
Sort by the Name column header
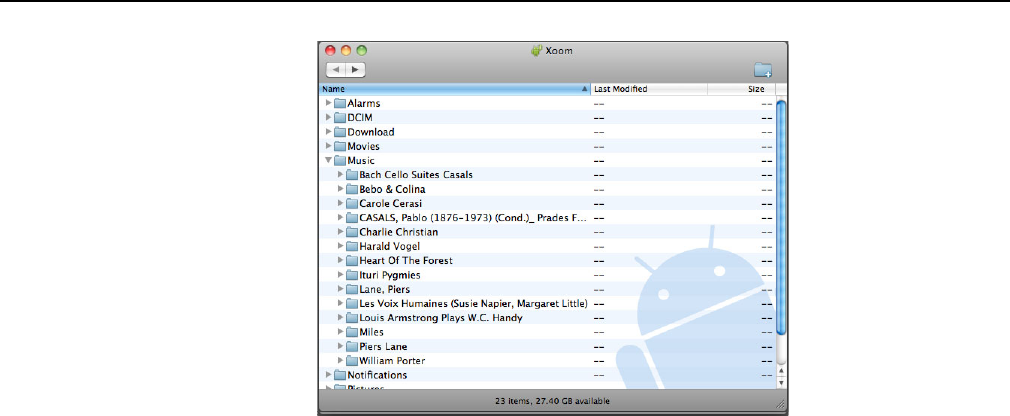(455, 89)
